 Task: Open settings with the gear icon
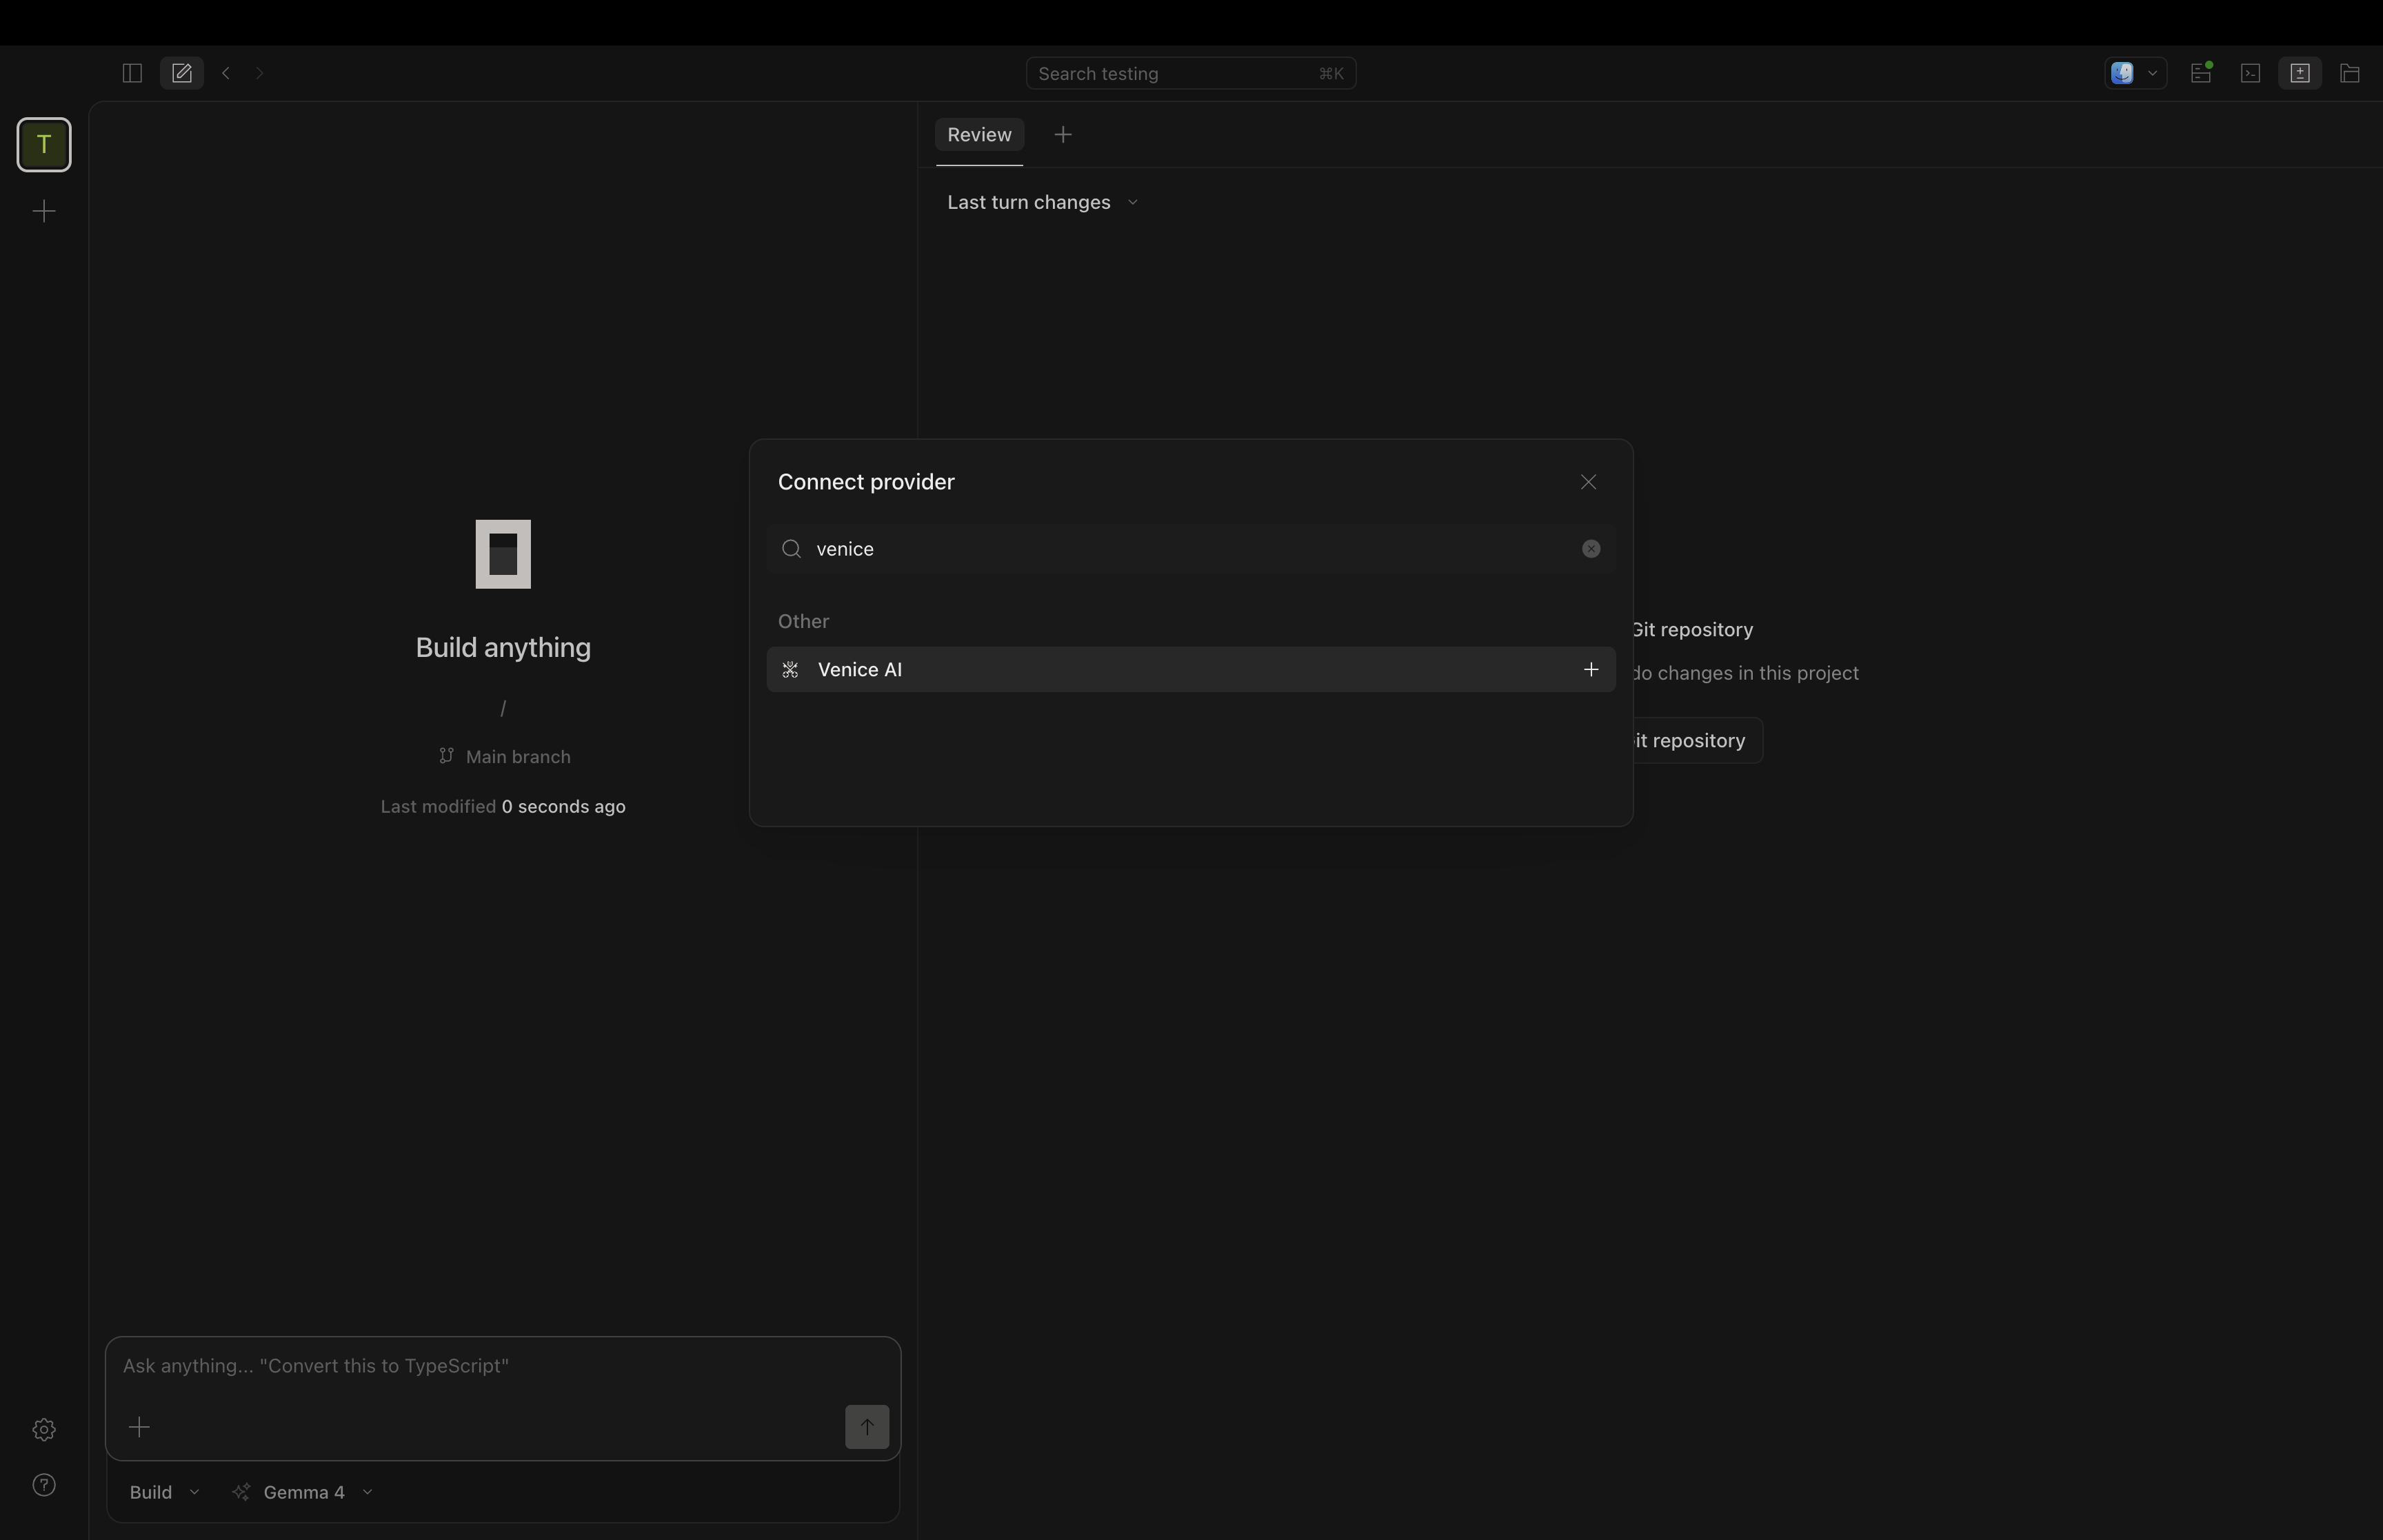[x=44, y=1430]
